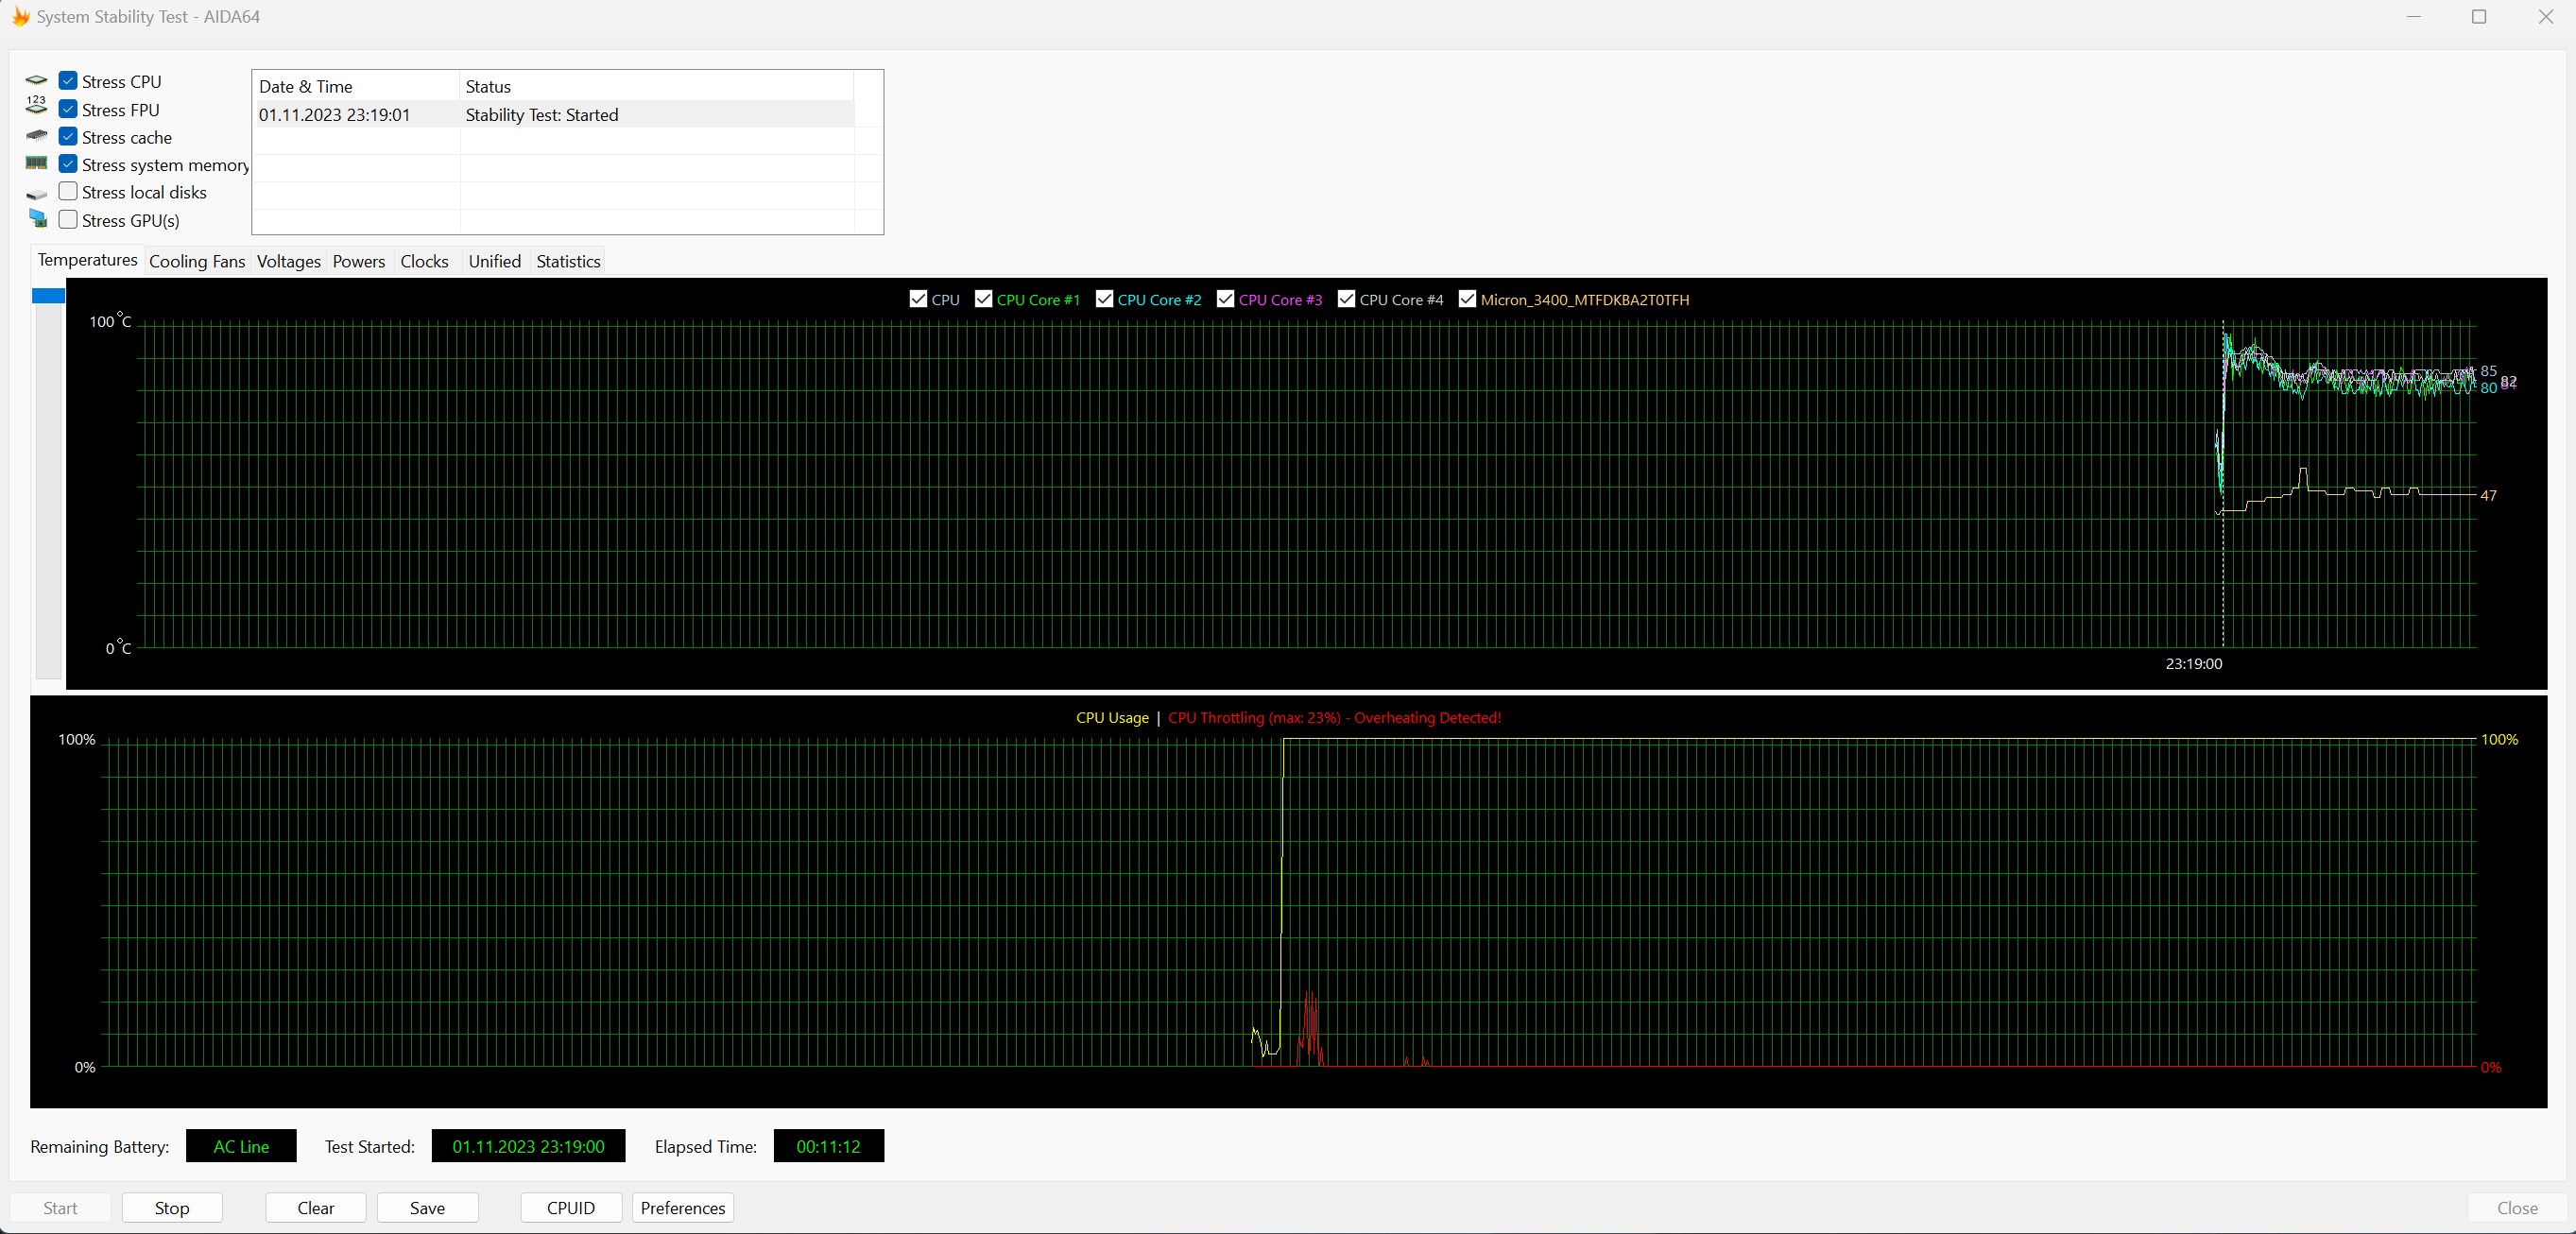Stop the stability test
Viewport: 2576px width, 1234px height.
pyautogui.click(x=172, y=1207)
